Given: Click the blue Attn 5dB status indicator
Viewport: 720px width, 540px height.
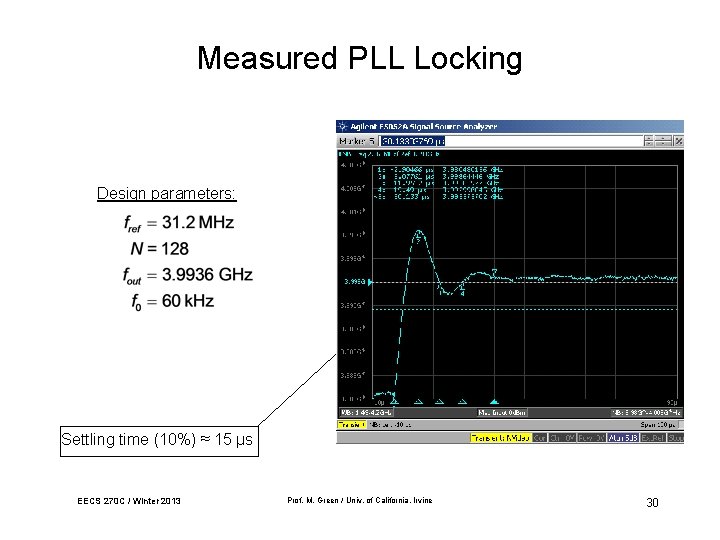Looking at the screenshot, I should [x=623, y=438].
